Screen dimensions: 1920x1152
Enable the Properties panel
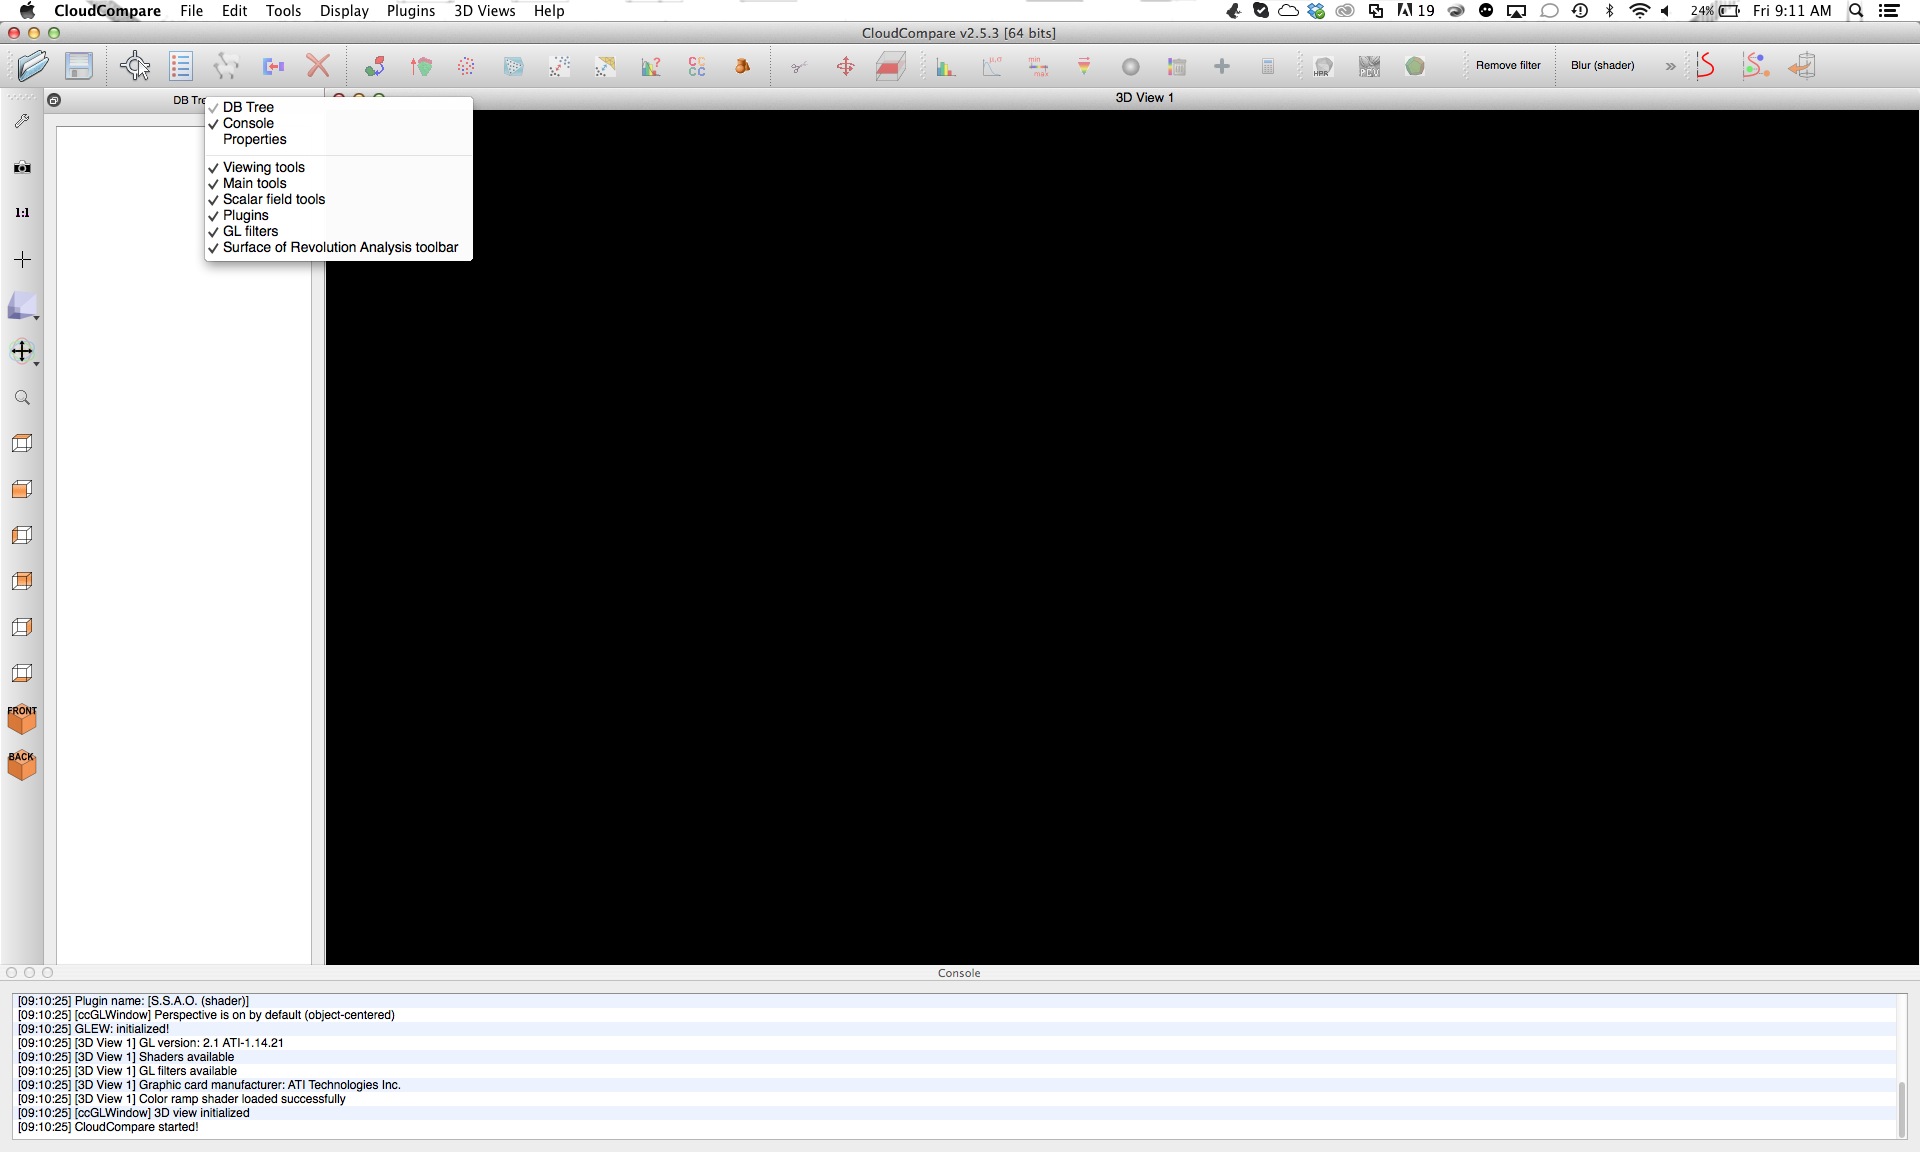tap(254, 139)
